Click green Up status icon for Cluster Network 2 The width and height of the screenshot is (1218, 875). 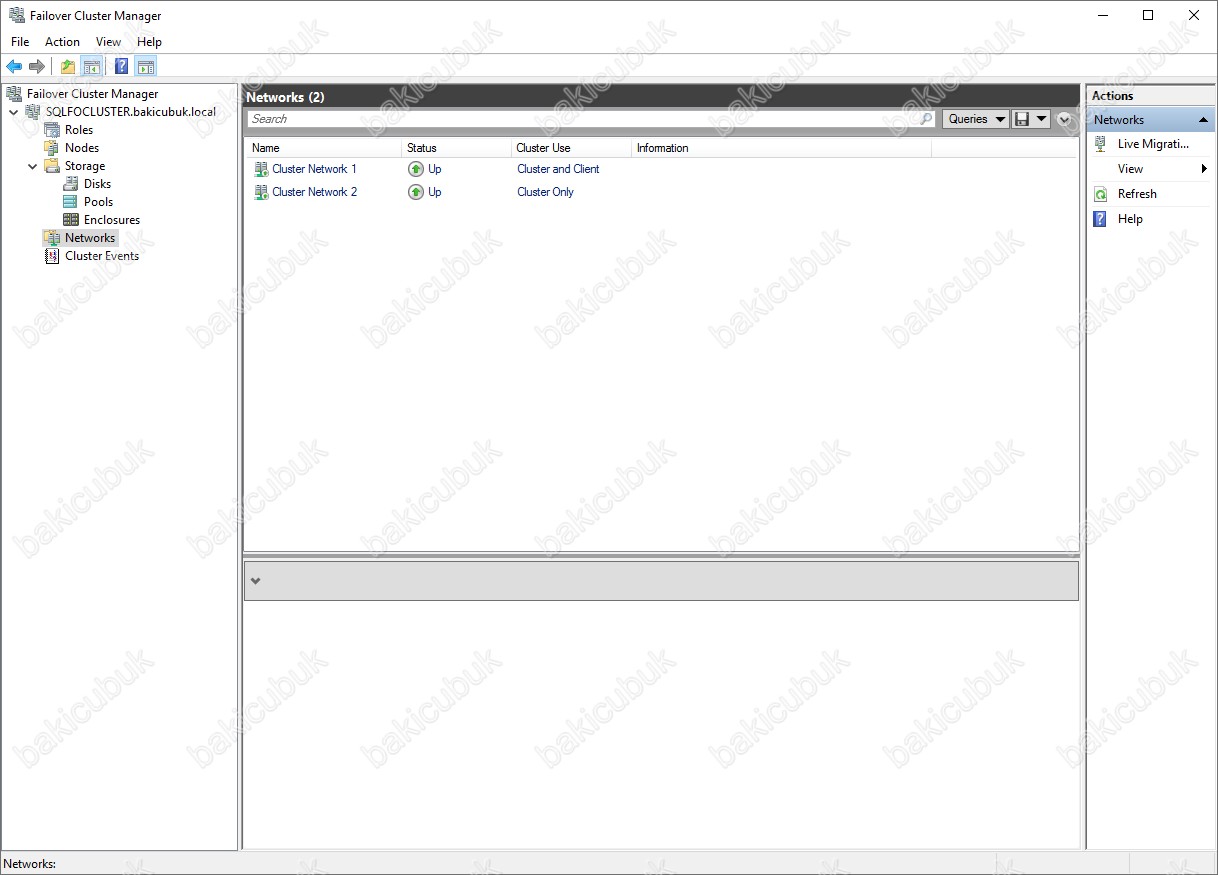[416, 192]
